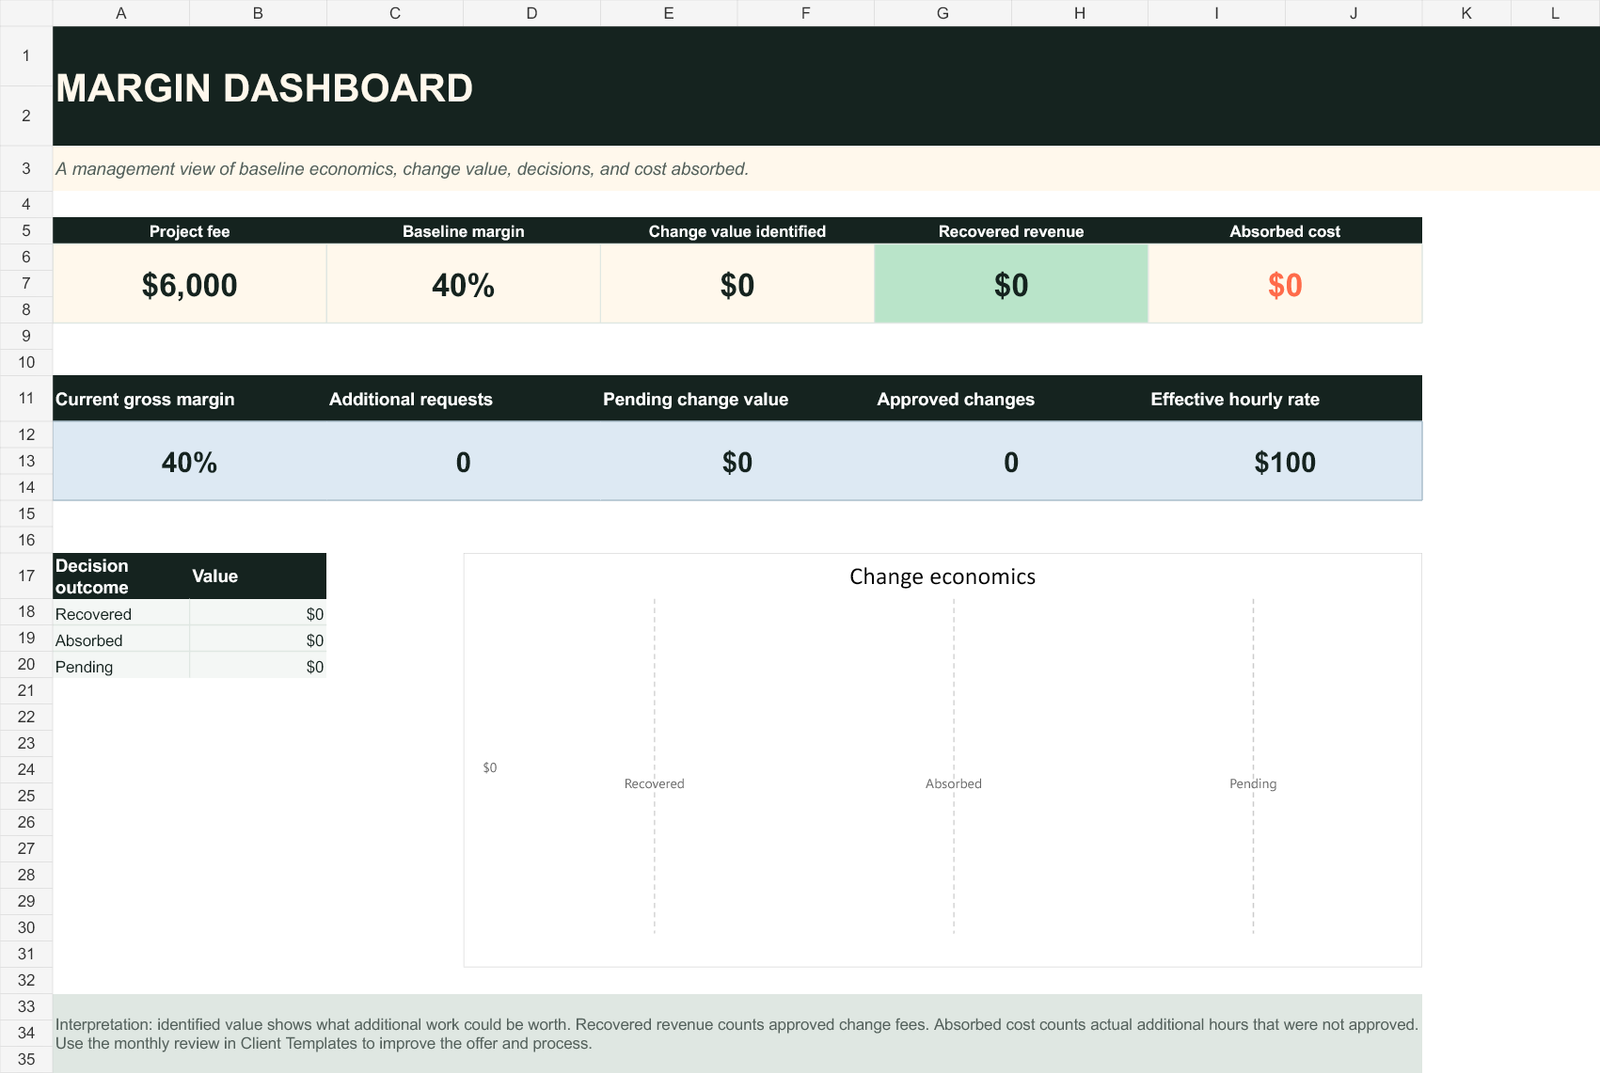
Task: Select the Change value identified header
Action: 737,231
